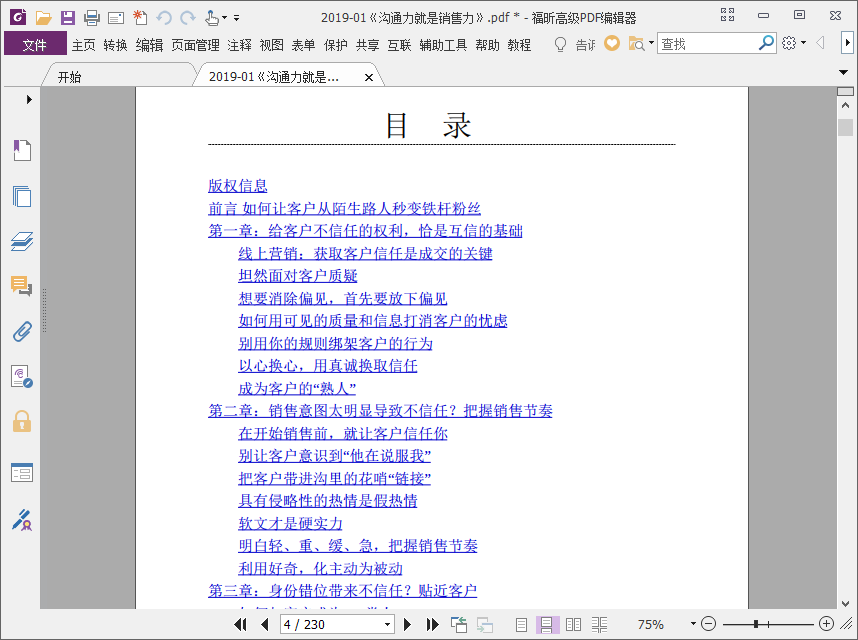Click the vertical scrollbar down arrow
858x640 pixels.
tap(845, 603)
